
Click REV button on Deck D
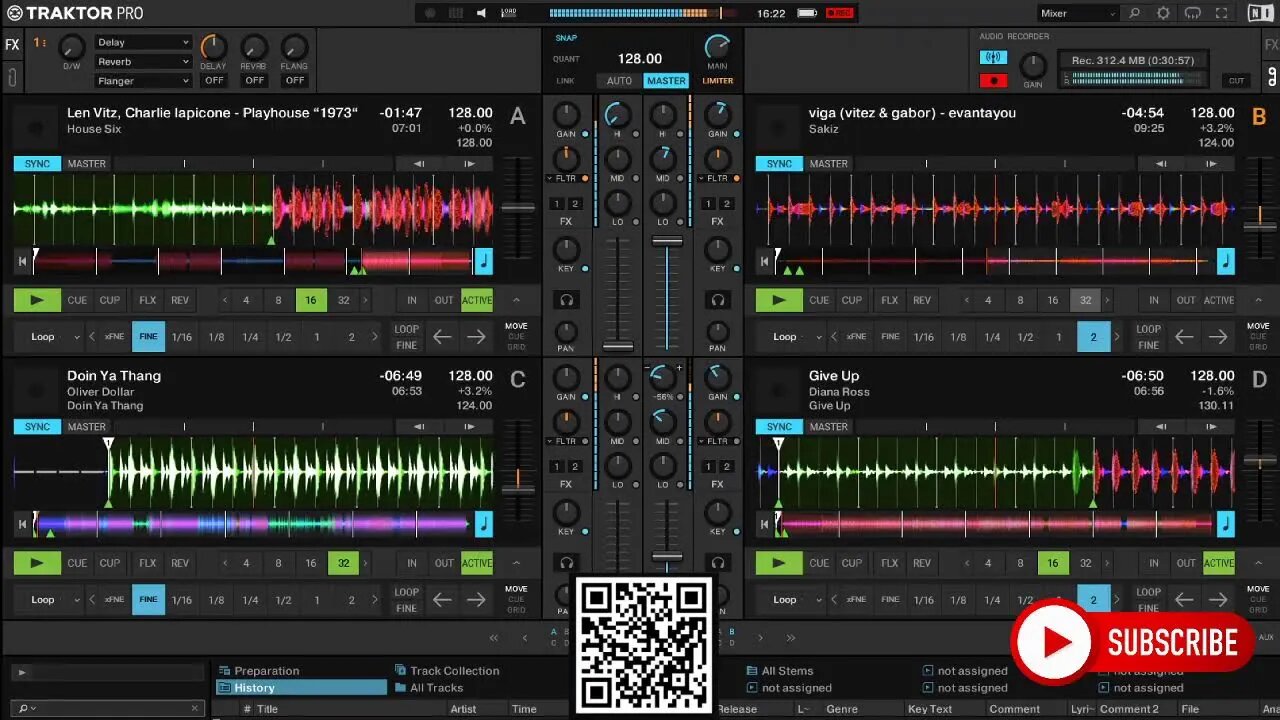point(922,563)
